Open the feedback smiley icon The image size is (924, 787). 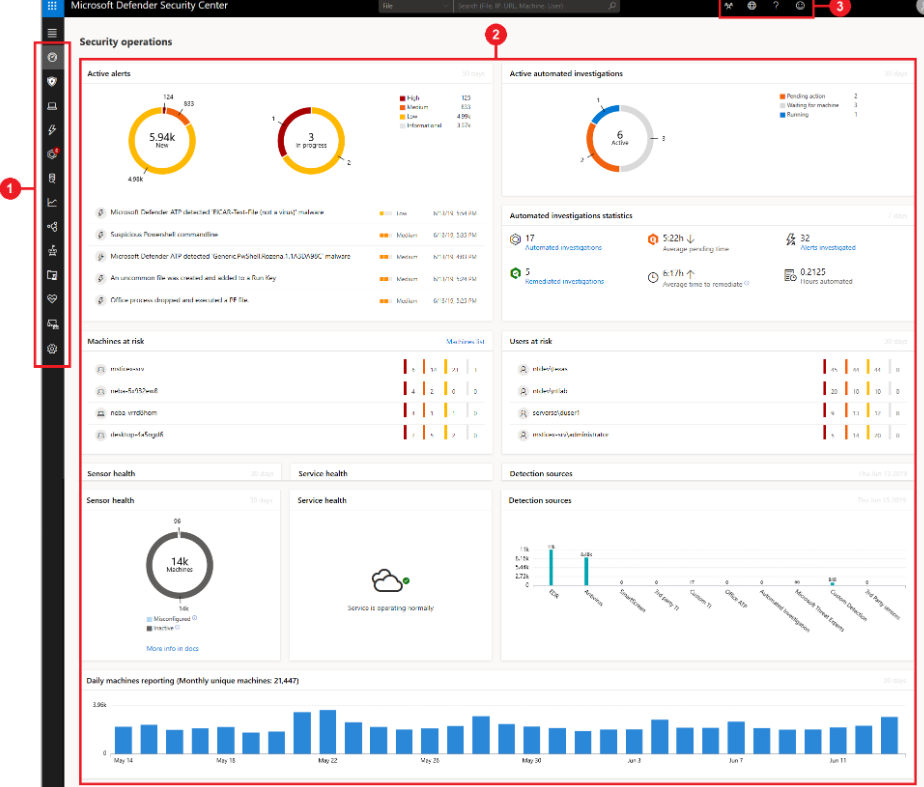coord(800,6)
